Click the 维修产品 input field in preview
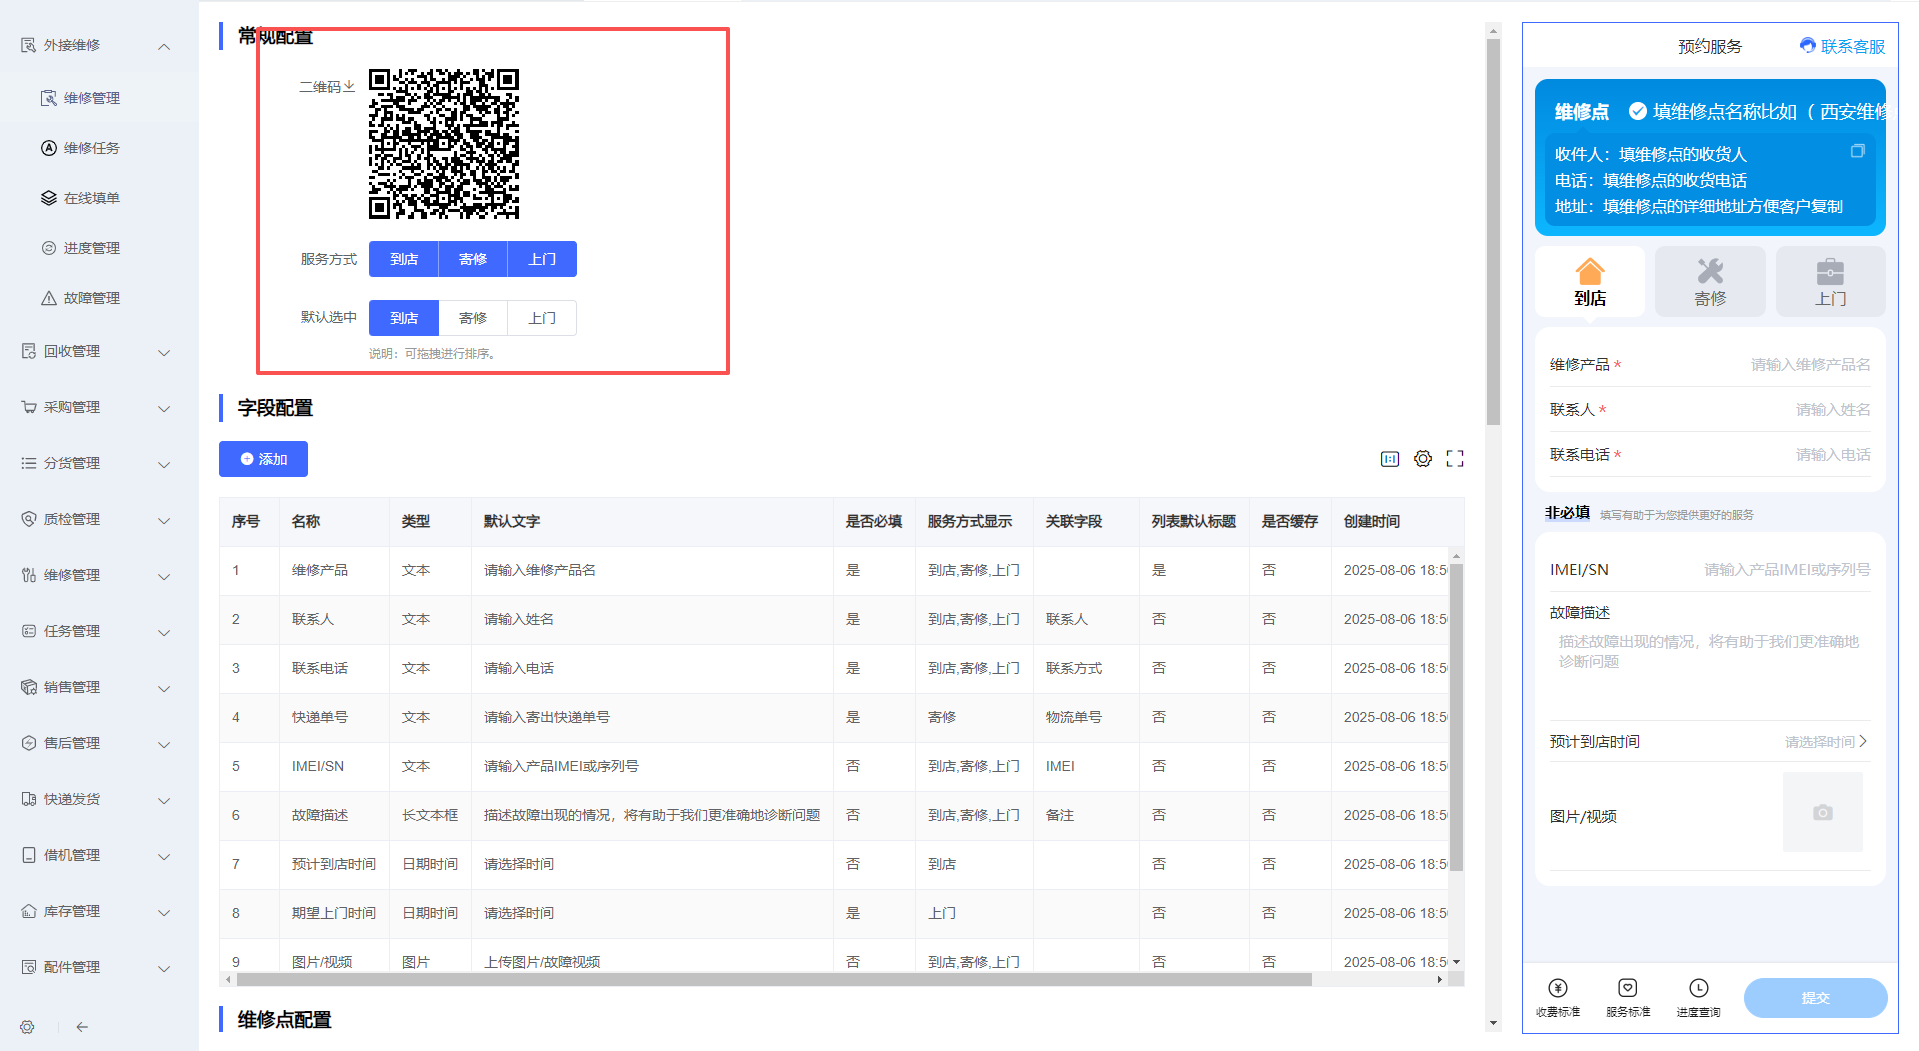The image size is (1919, 1051). tap(1780, 365)
